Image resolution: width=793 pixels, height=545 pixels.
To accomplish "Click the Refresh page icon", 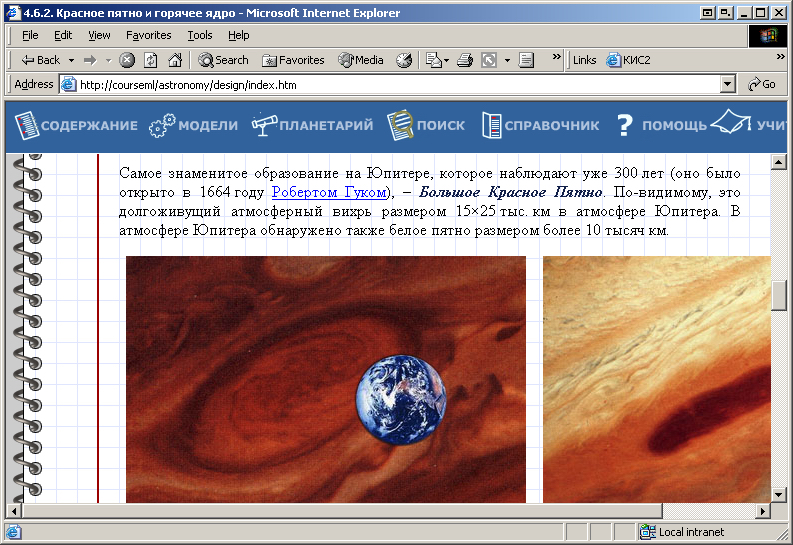I will [151, 60].
